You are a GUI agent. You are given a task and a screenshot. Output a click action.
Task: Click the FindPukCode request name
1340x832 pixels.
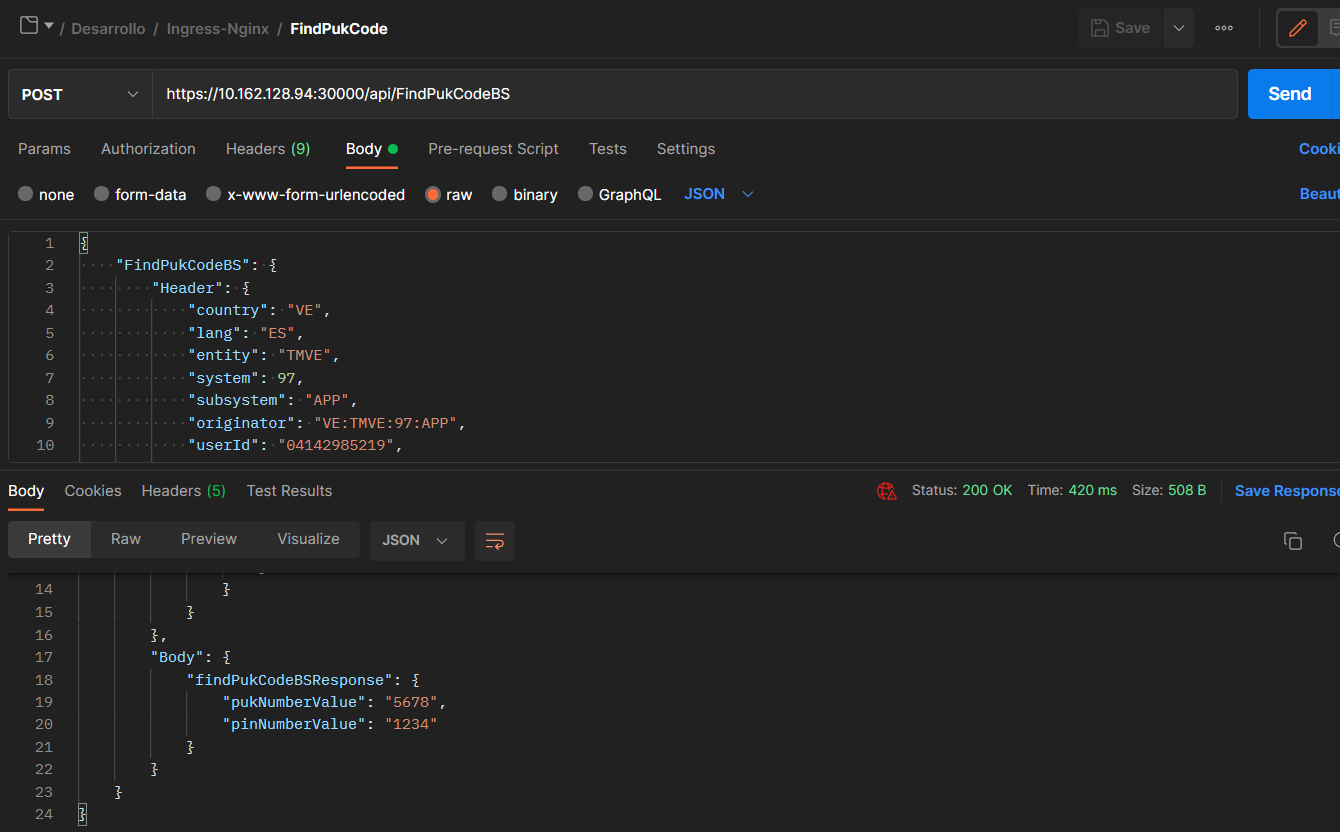click(339, 29)
